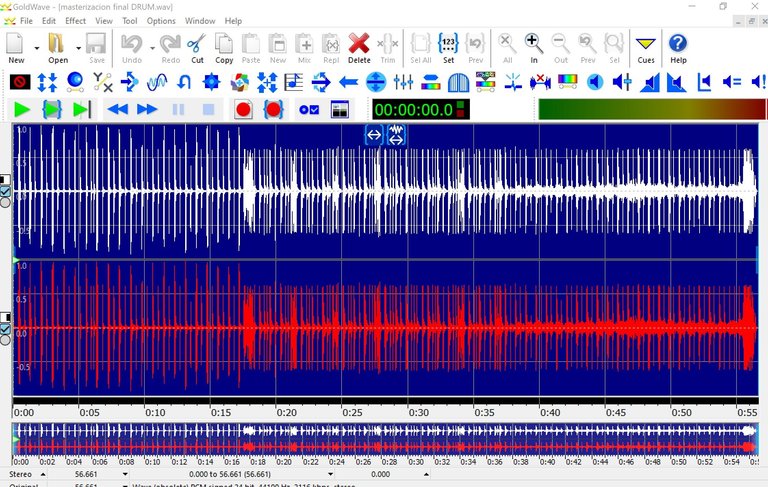Image resolution: width=768 pixels, height=487 pixels.
Task: Play the selection with bracketed play button
Action: click(52, 110)
